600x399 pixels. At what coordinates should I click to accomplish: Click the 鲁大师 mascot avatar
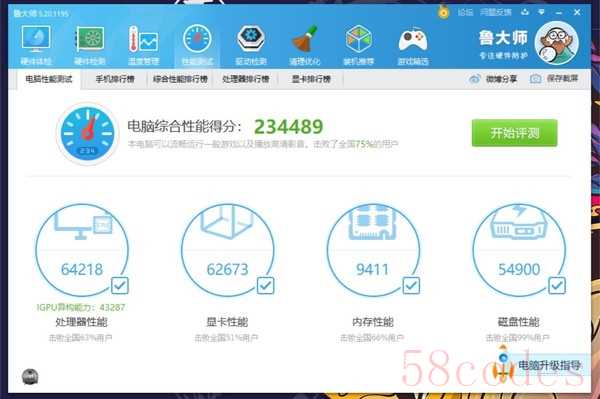pos(556,43)
